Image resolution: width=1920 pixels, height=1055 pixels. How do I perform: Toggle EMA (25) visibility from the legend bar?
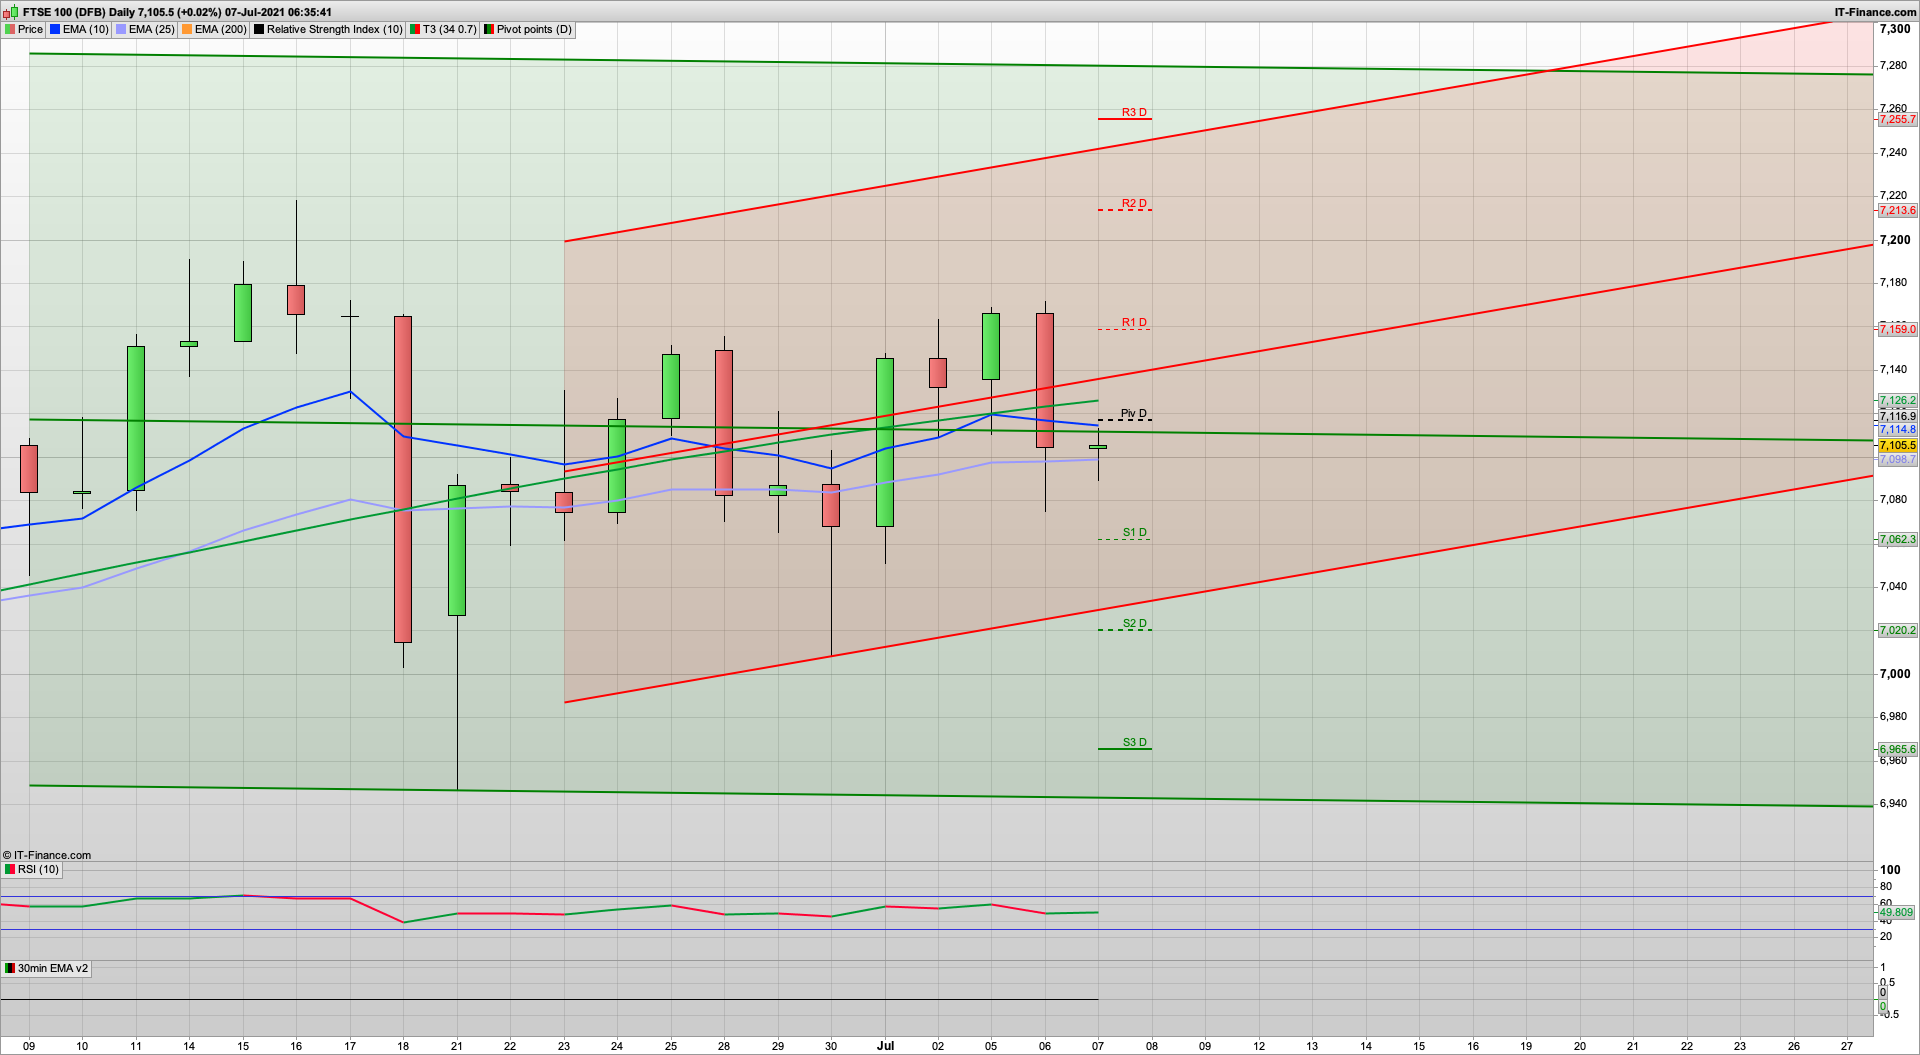pos(146,30)
